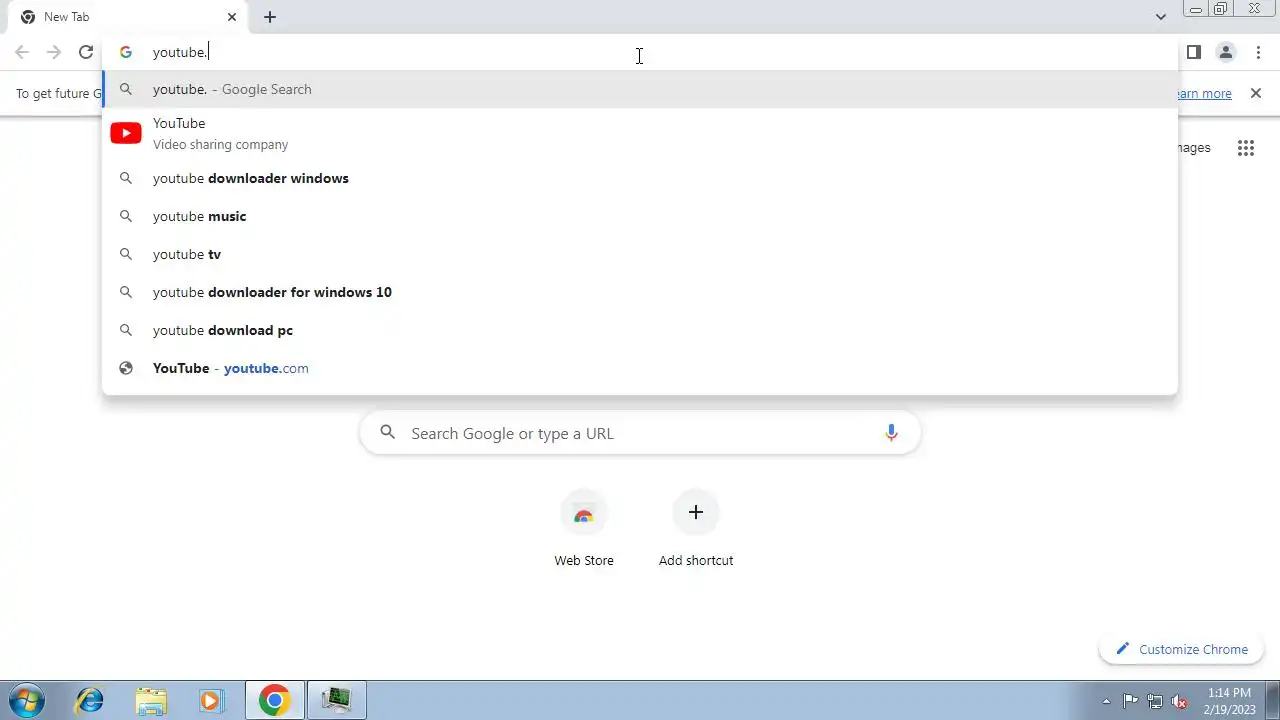Start voice search with microphone icon
The width and height of the screenshot is (1280, 720).
(x=891, y=433)
